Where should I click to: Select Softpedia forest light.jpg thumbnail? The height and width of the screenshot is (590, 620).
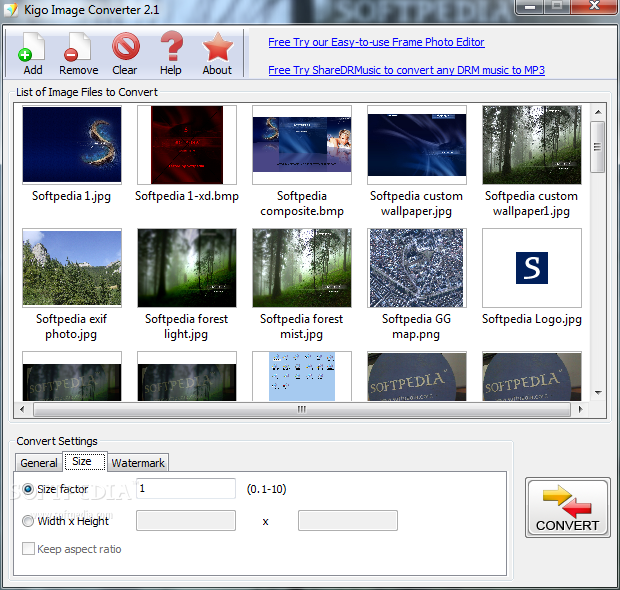(x=187, y=268)
